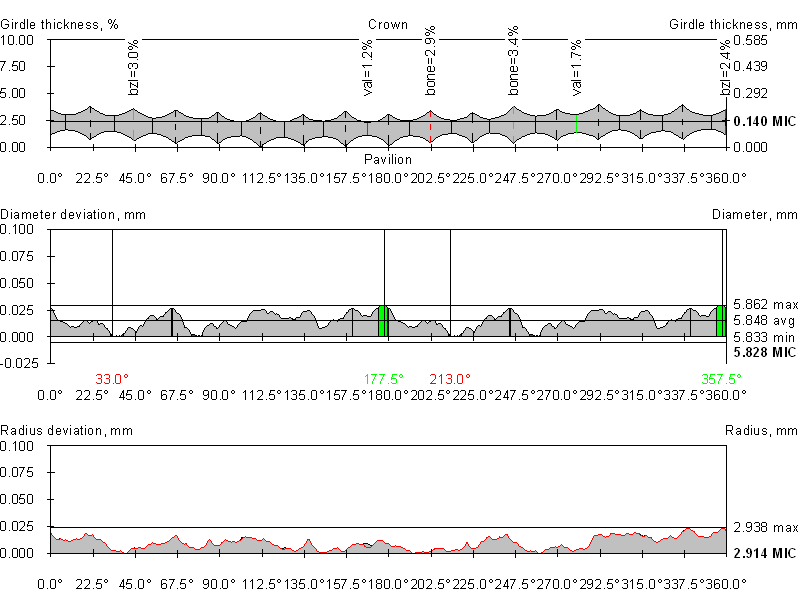Screen dimensions: 800x609
Task: Click the 5.828 MIC diameter value
Action: click(764, 353)
